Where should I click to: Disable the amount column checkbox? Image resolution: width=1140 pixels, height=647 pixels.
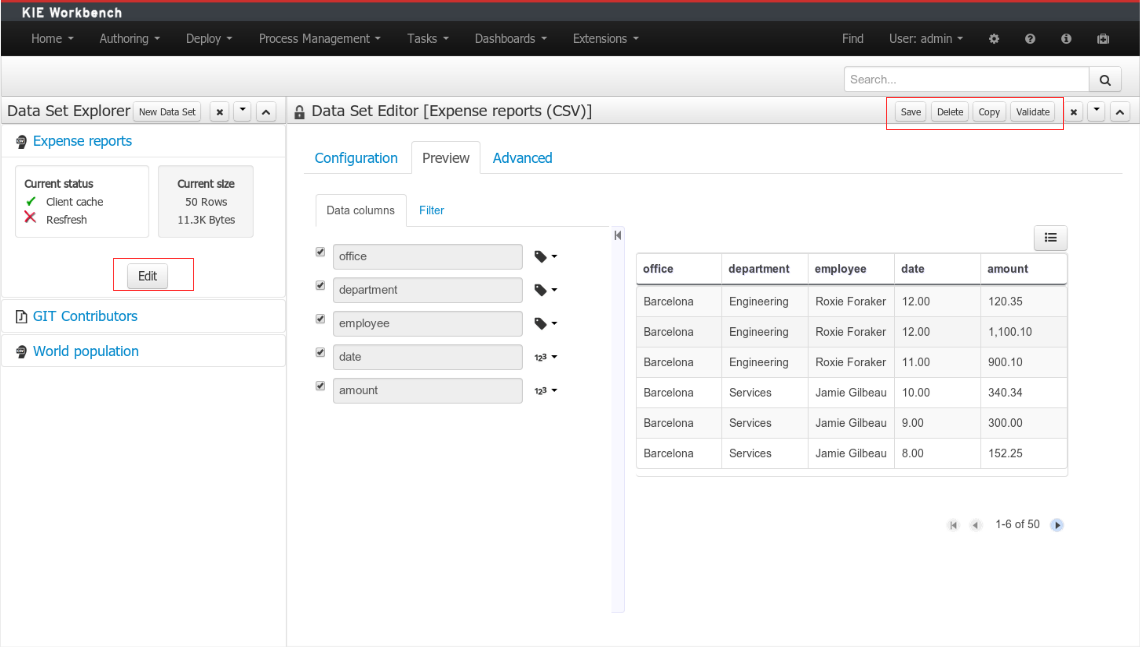[x=321, y=386]
